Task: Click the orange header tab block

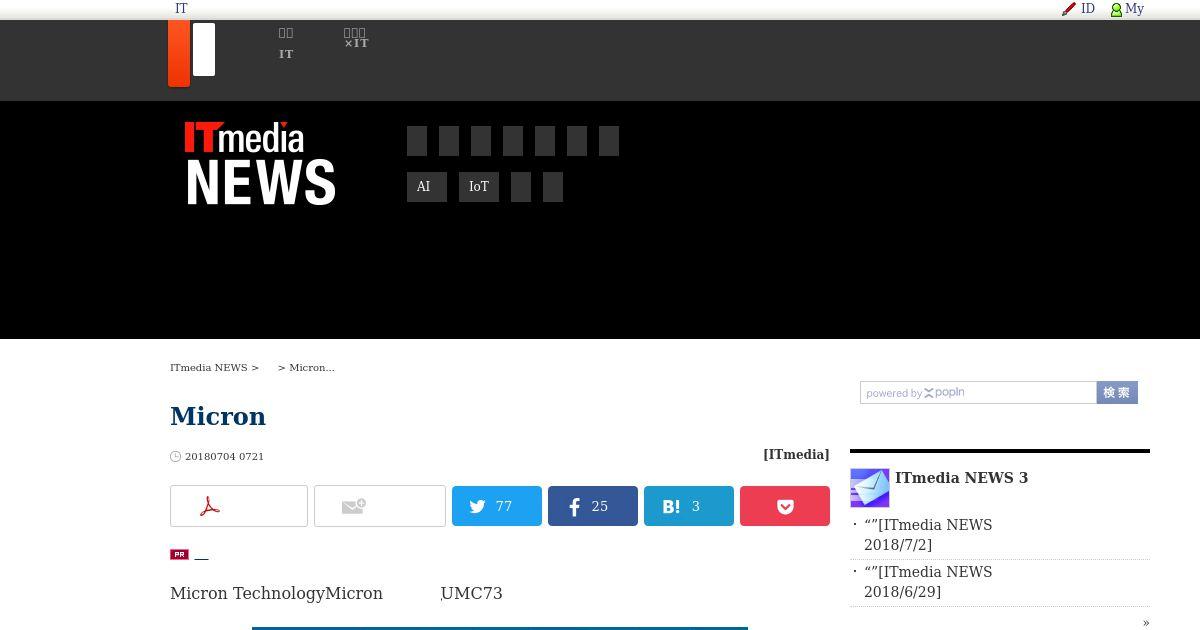Action: point(179,53)
